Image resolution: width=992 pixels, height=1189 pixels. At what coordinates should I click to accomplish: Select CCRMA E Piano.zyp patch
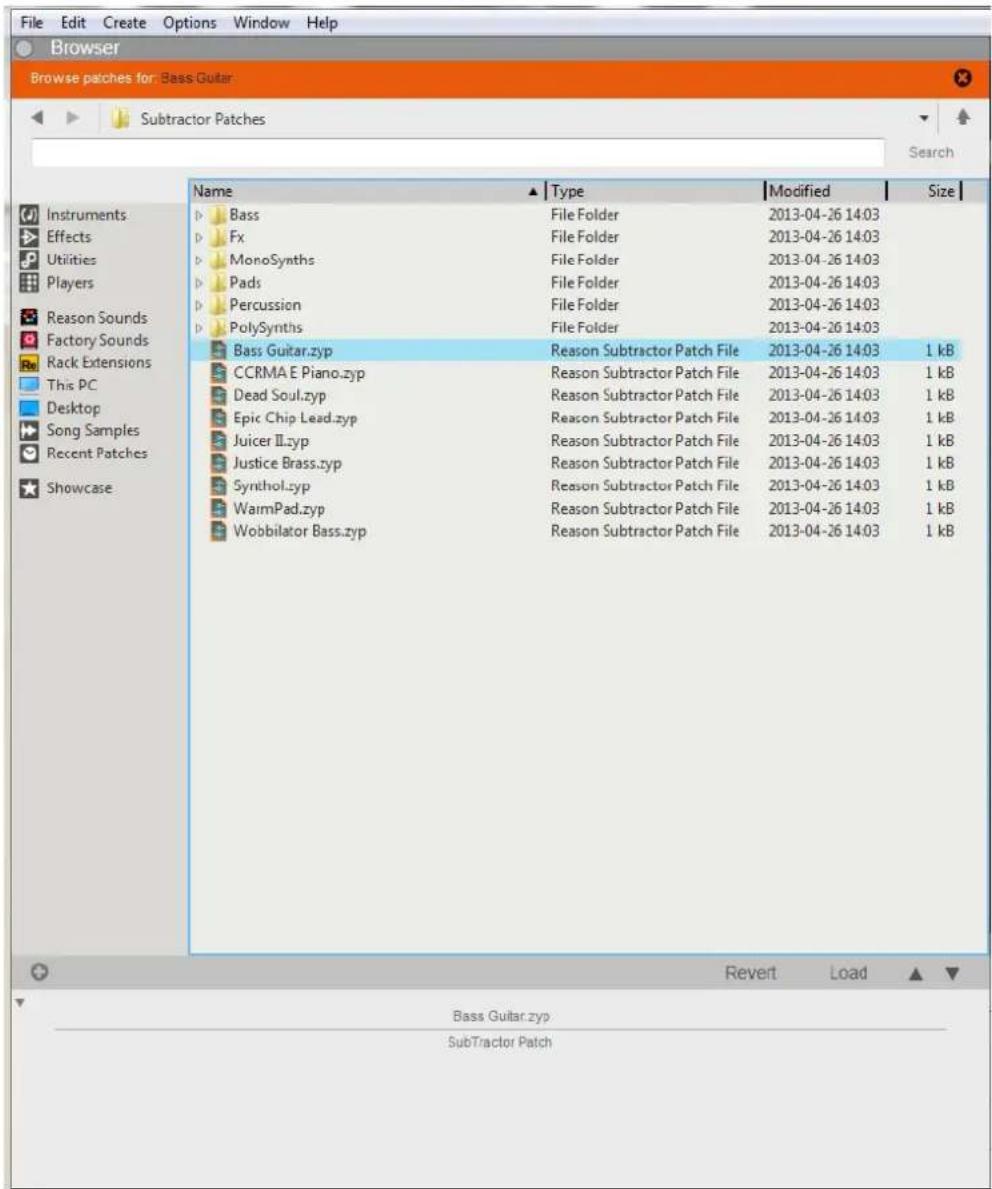pyautogui.click(x=576, y=372)
